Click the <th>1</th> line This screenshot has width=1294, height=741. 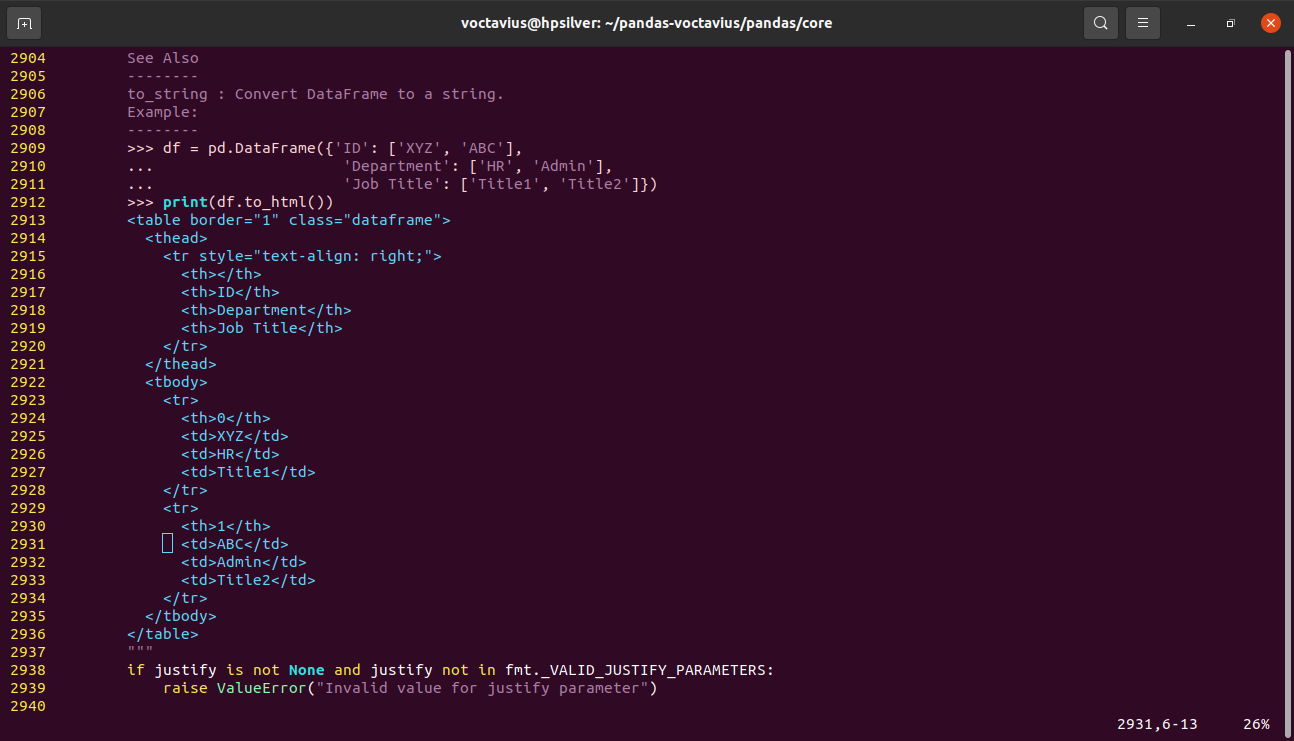226,526
